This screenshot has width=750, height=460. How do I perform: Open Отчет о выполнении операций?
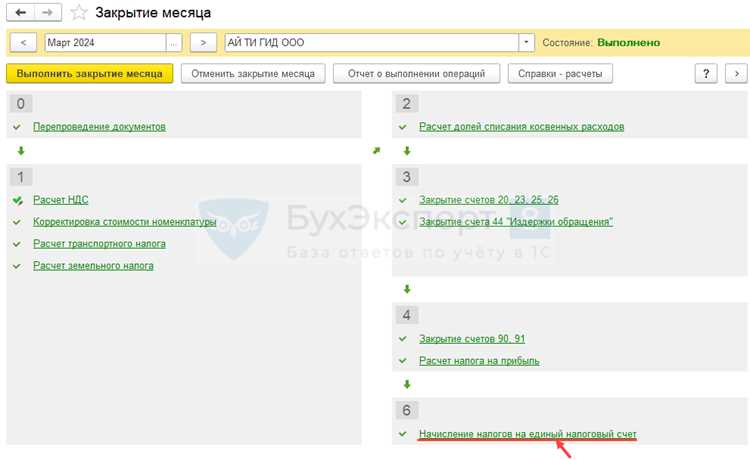click(417, 74)
